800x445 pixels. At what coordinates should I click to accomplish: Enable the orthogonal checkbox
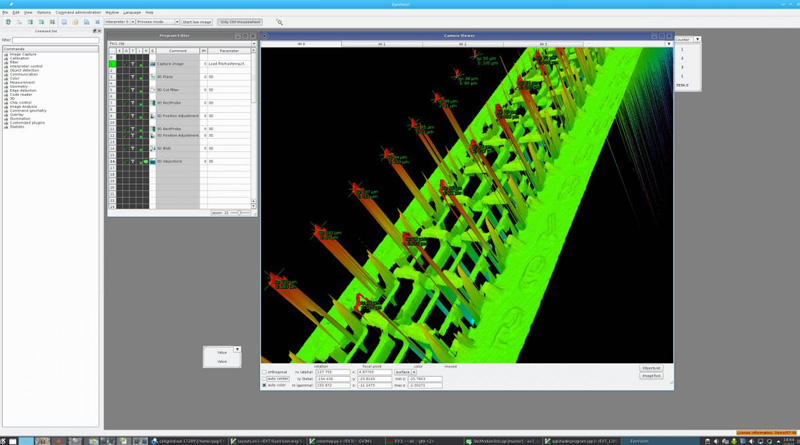coord(265,372)
